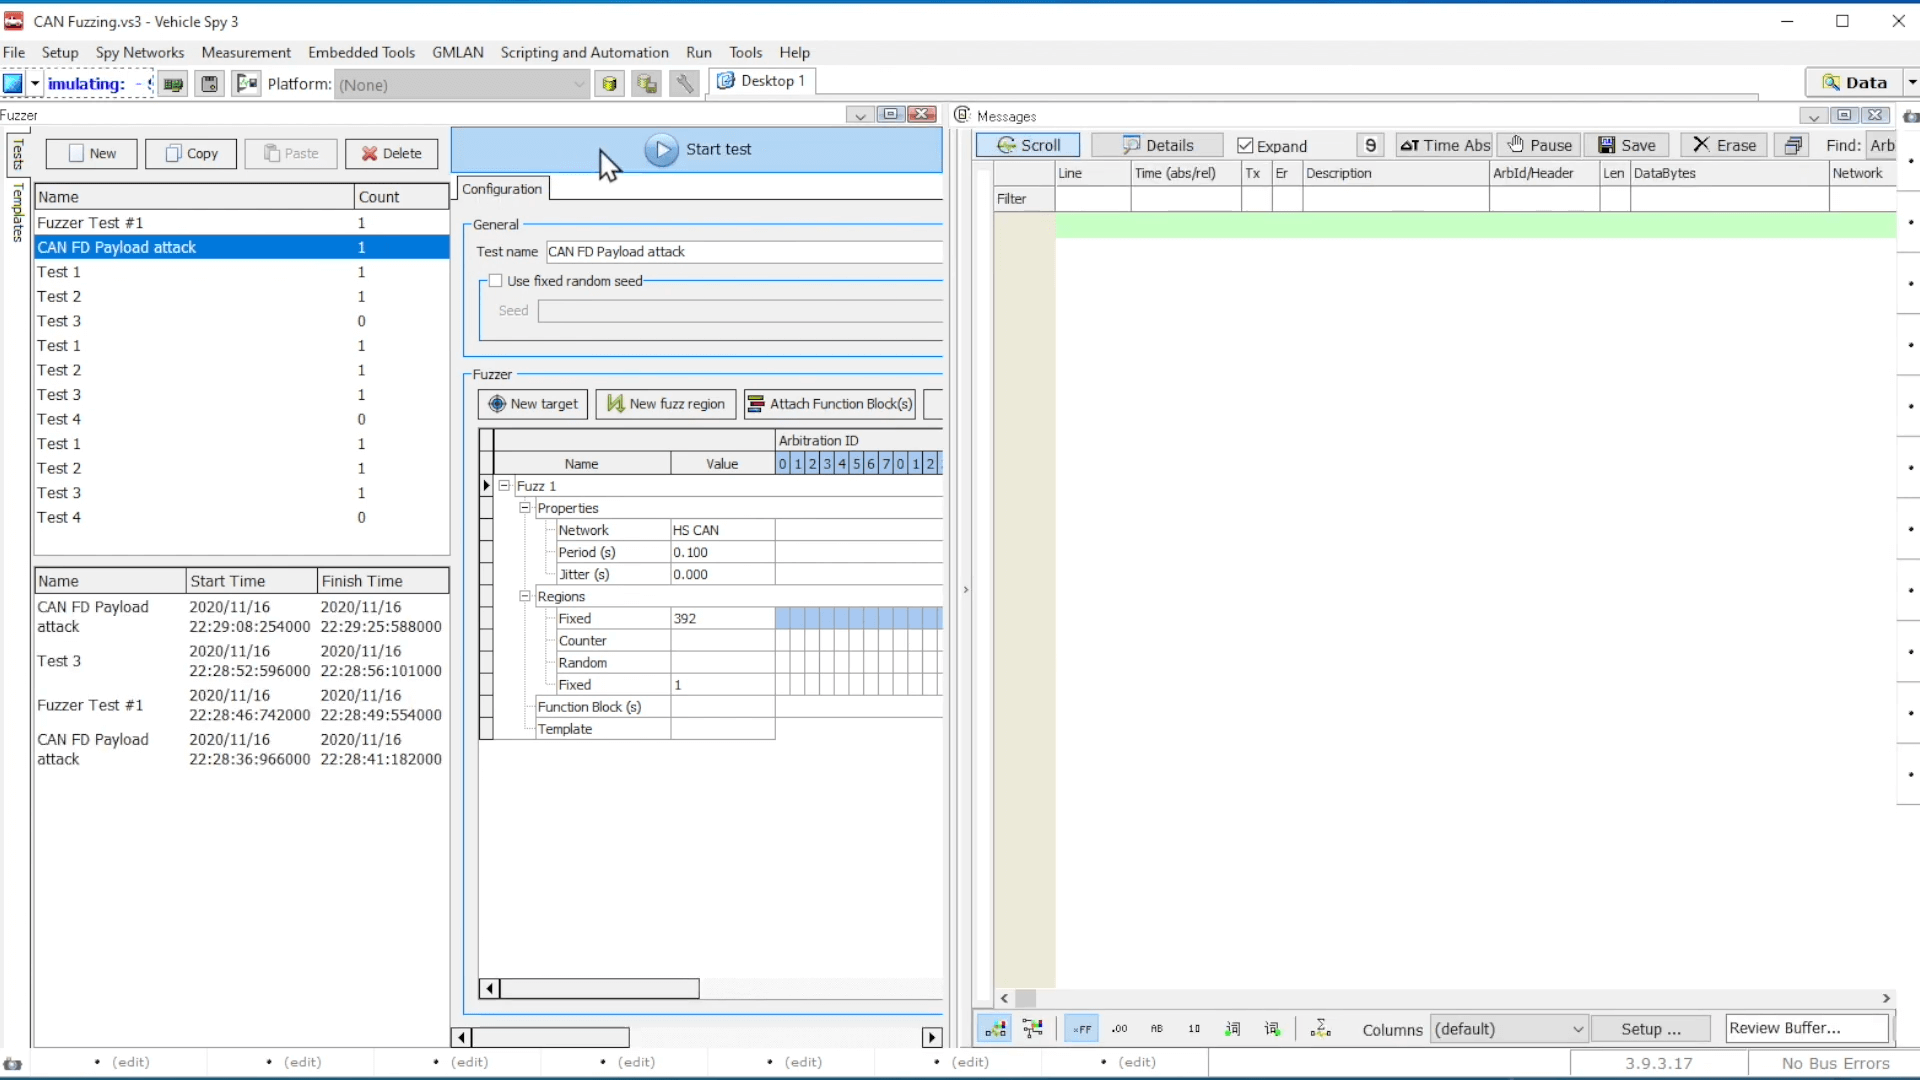Screen dimensions: 1920x1080
Task: Open message Details view
Action: pyautogui.click(x=1157, y=145)
